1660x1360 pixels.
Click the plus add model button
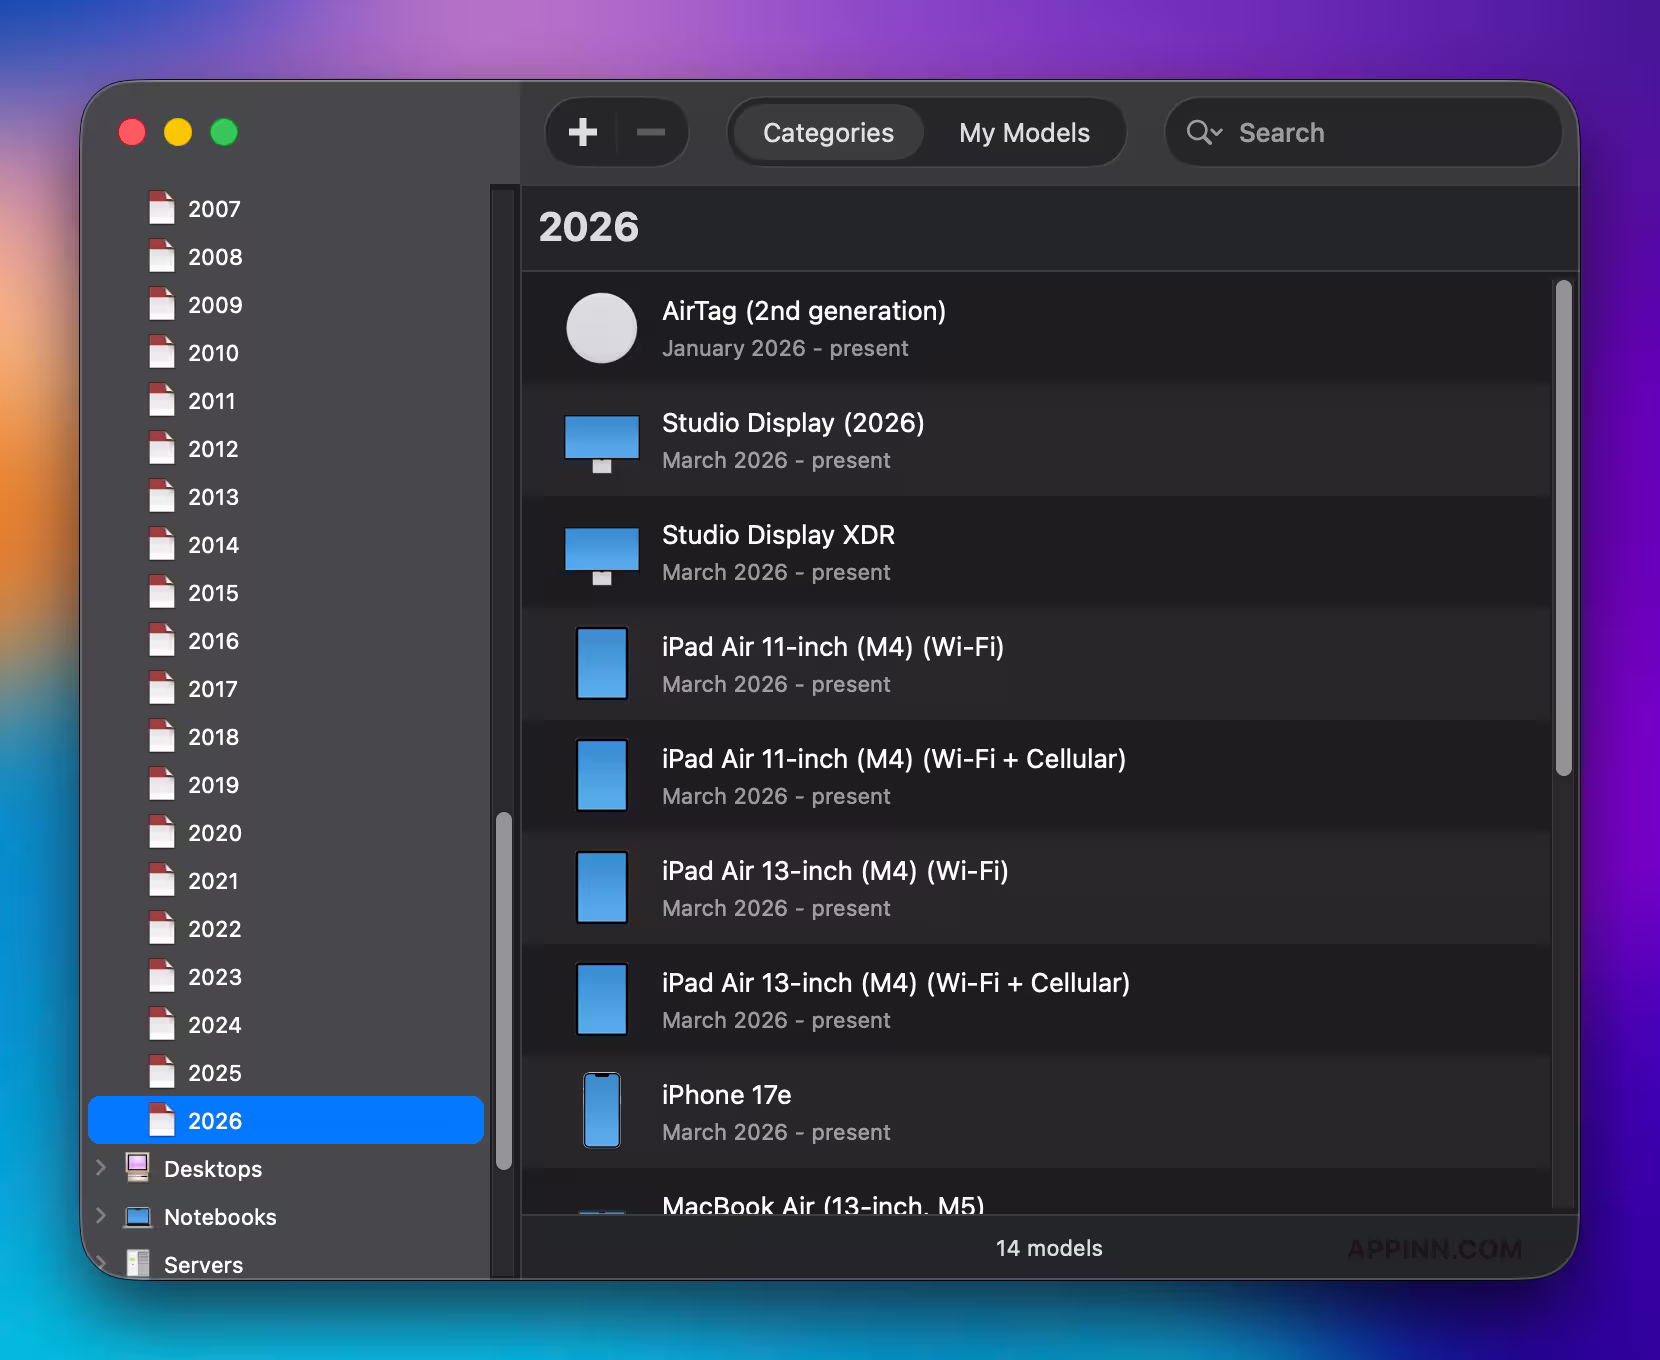[x=582, y=132]
